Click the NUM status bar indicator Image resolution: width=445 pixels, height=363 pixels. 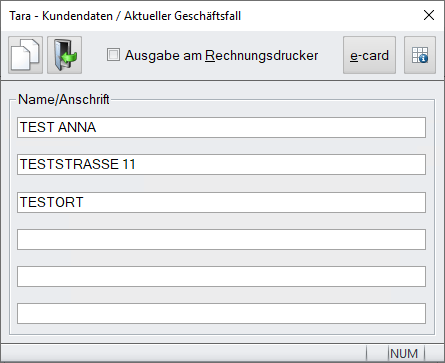[404, 353]
